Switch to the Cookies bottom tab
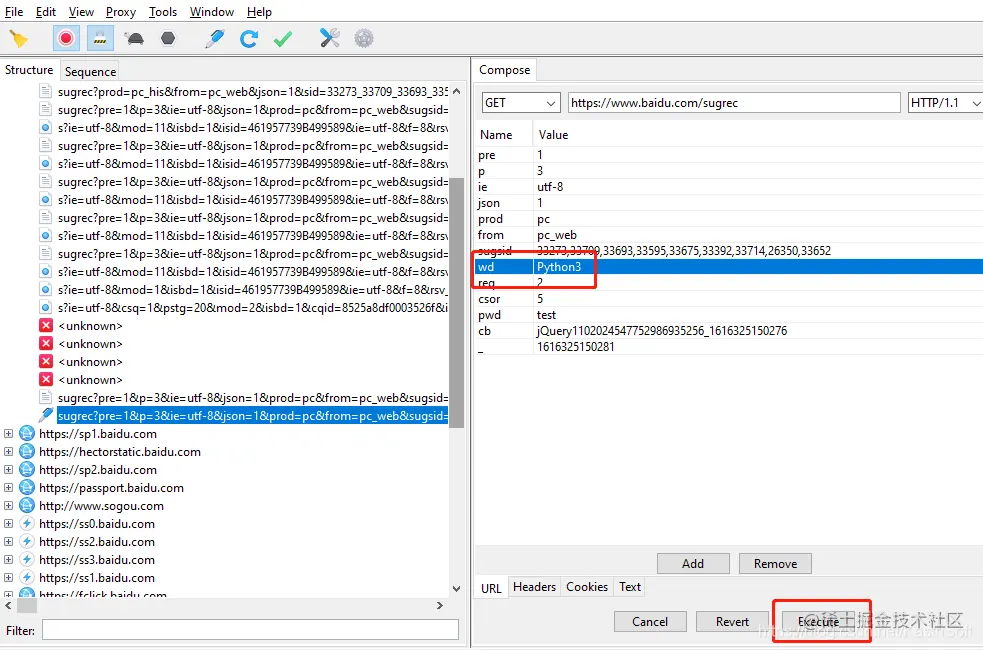Image resolution: width=983 pixels, height=650 pixels. [x=587, y=587]
